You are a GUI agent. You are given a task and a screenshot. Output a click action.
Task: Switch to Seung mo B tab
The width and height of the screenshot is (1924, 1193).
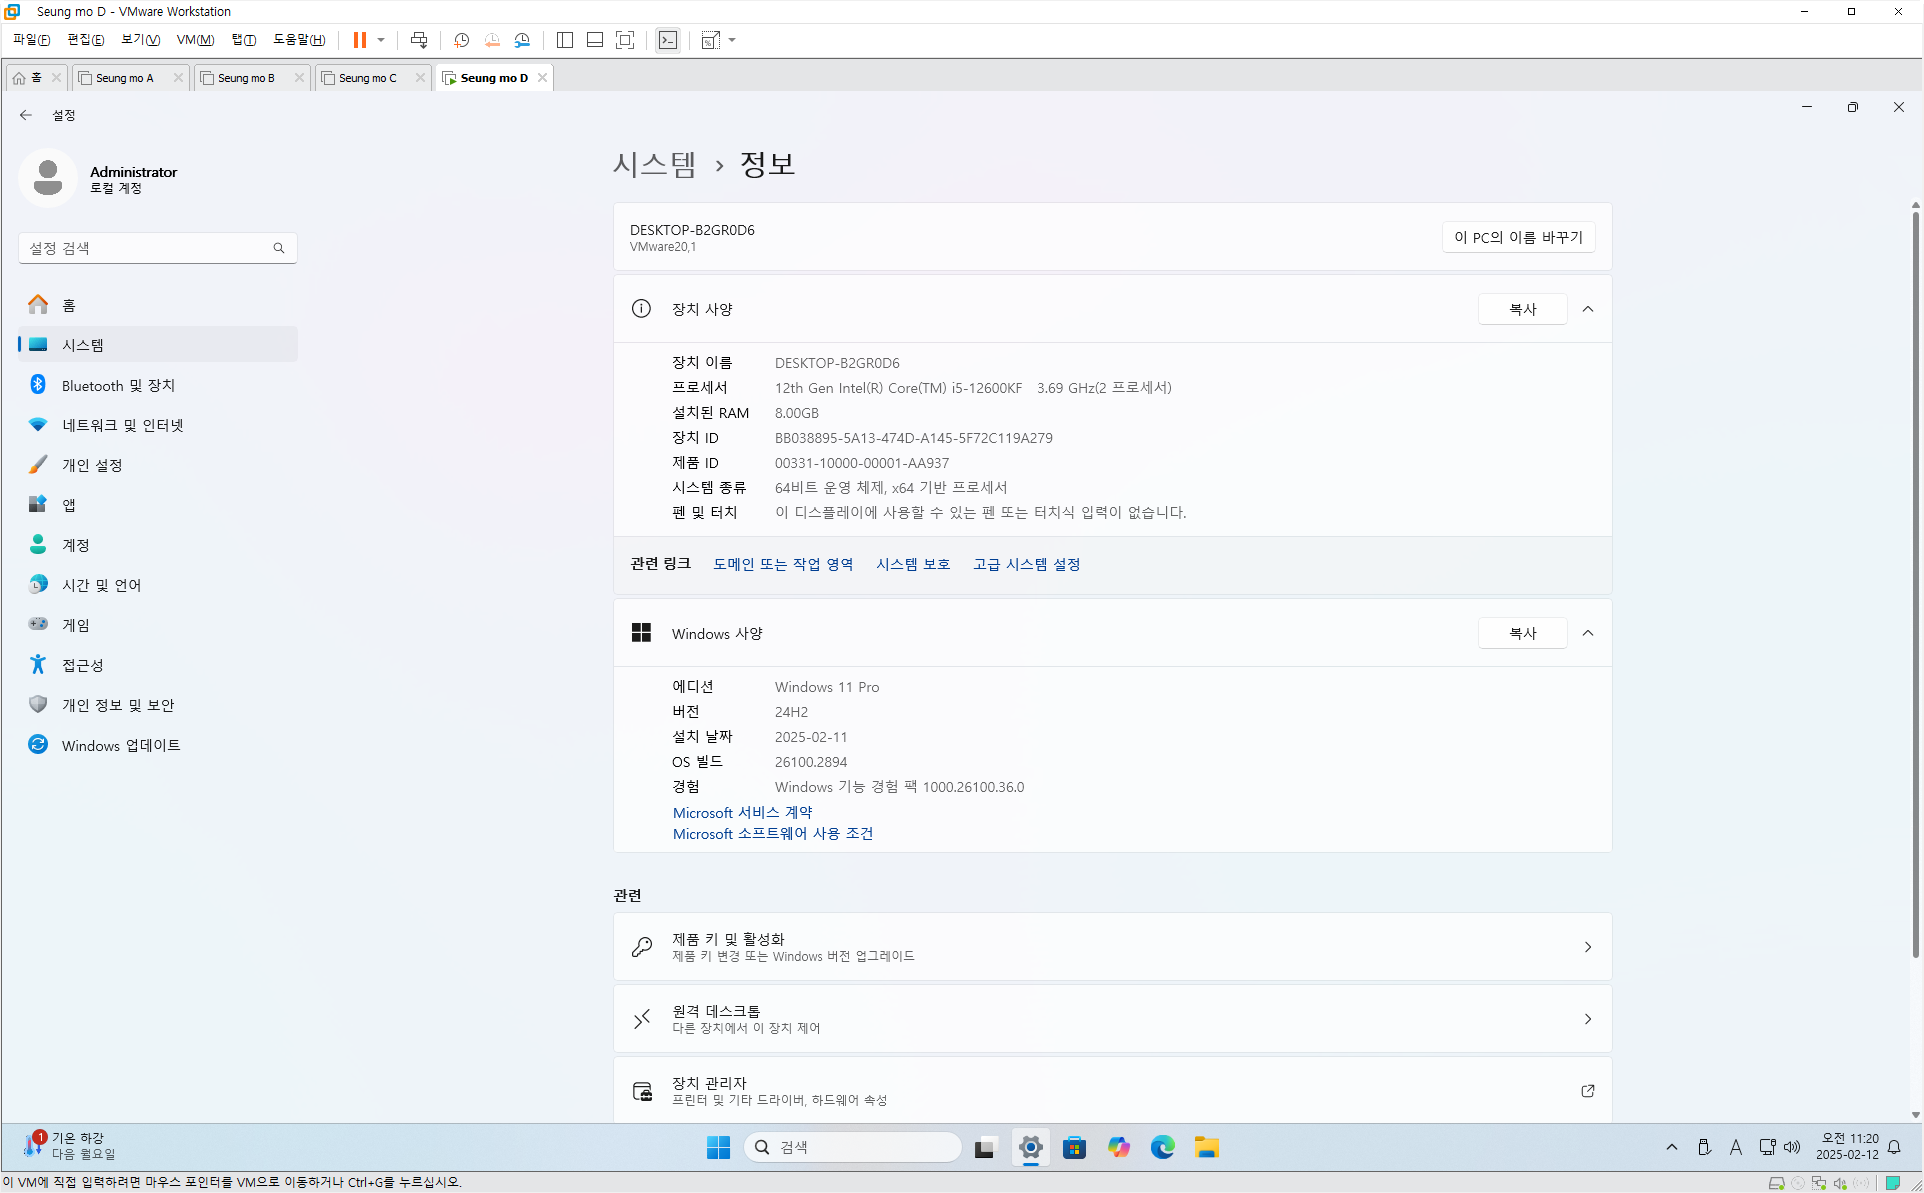(246, 78)
